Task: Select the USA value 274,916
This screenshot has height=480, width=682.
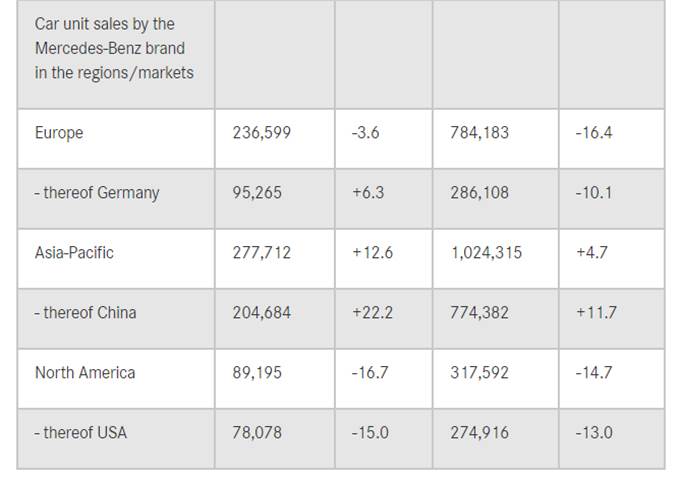Action: (x=479, y=433)
